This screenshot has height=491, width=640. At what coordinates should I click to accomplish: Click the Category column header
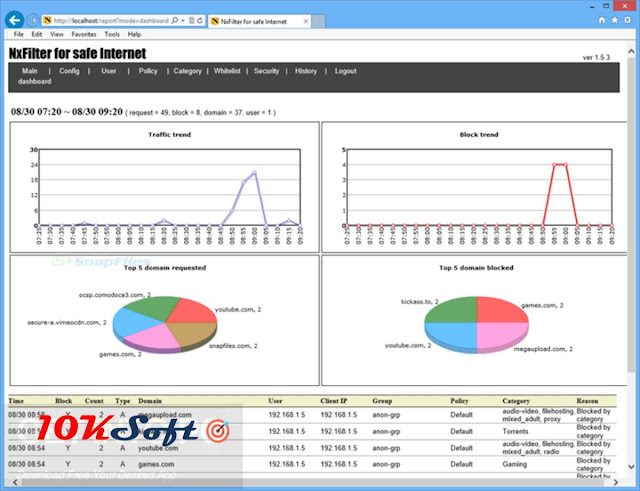coord(516,401)
